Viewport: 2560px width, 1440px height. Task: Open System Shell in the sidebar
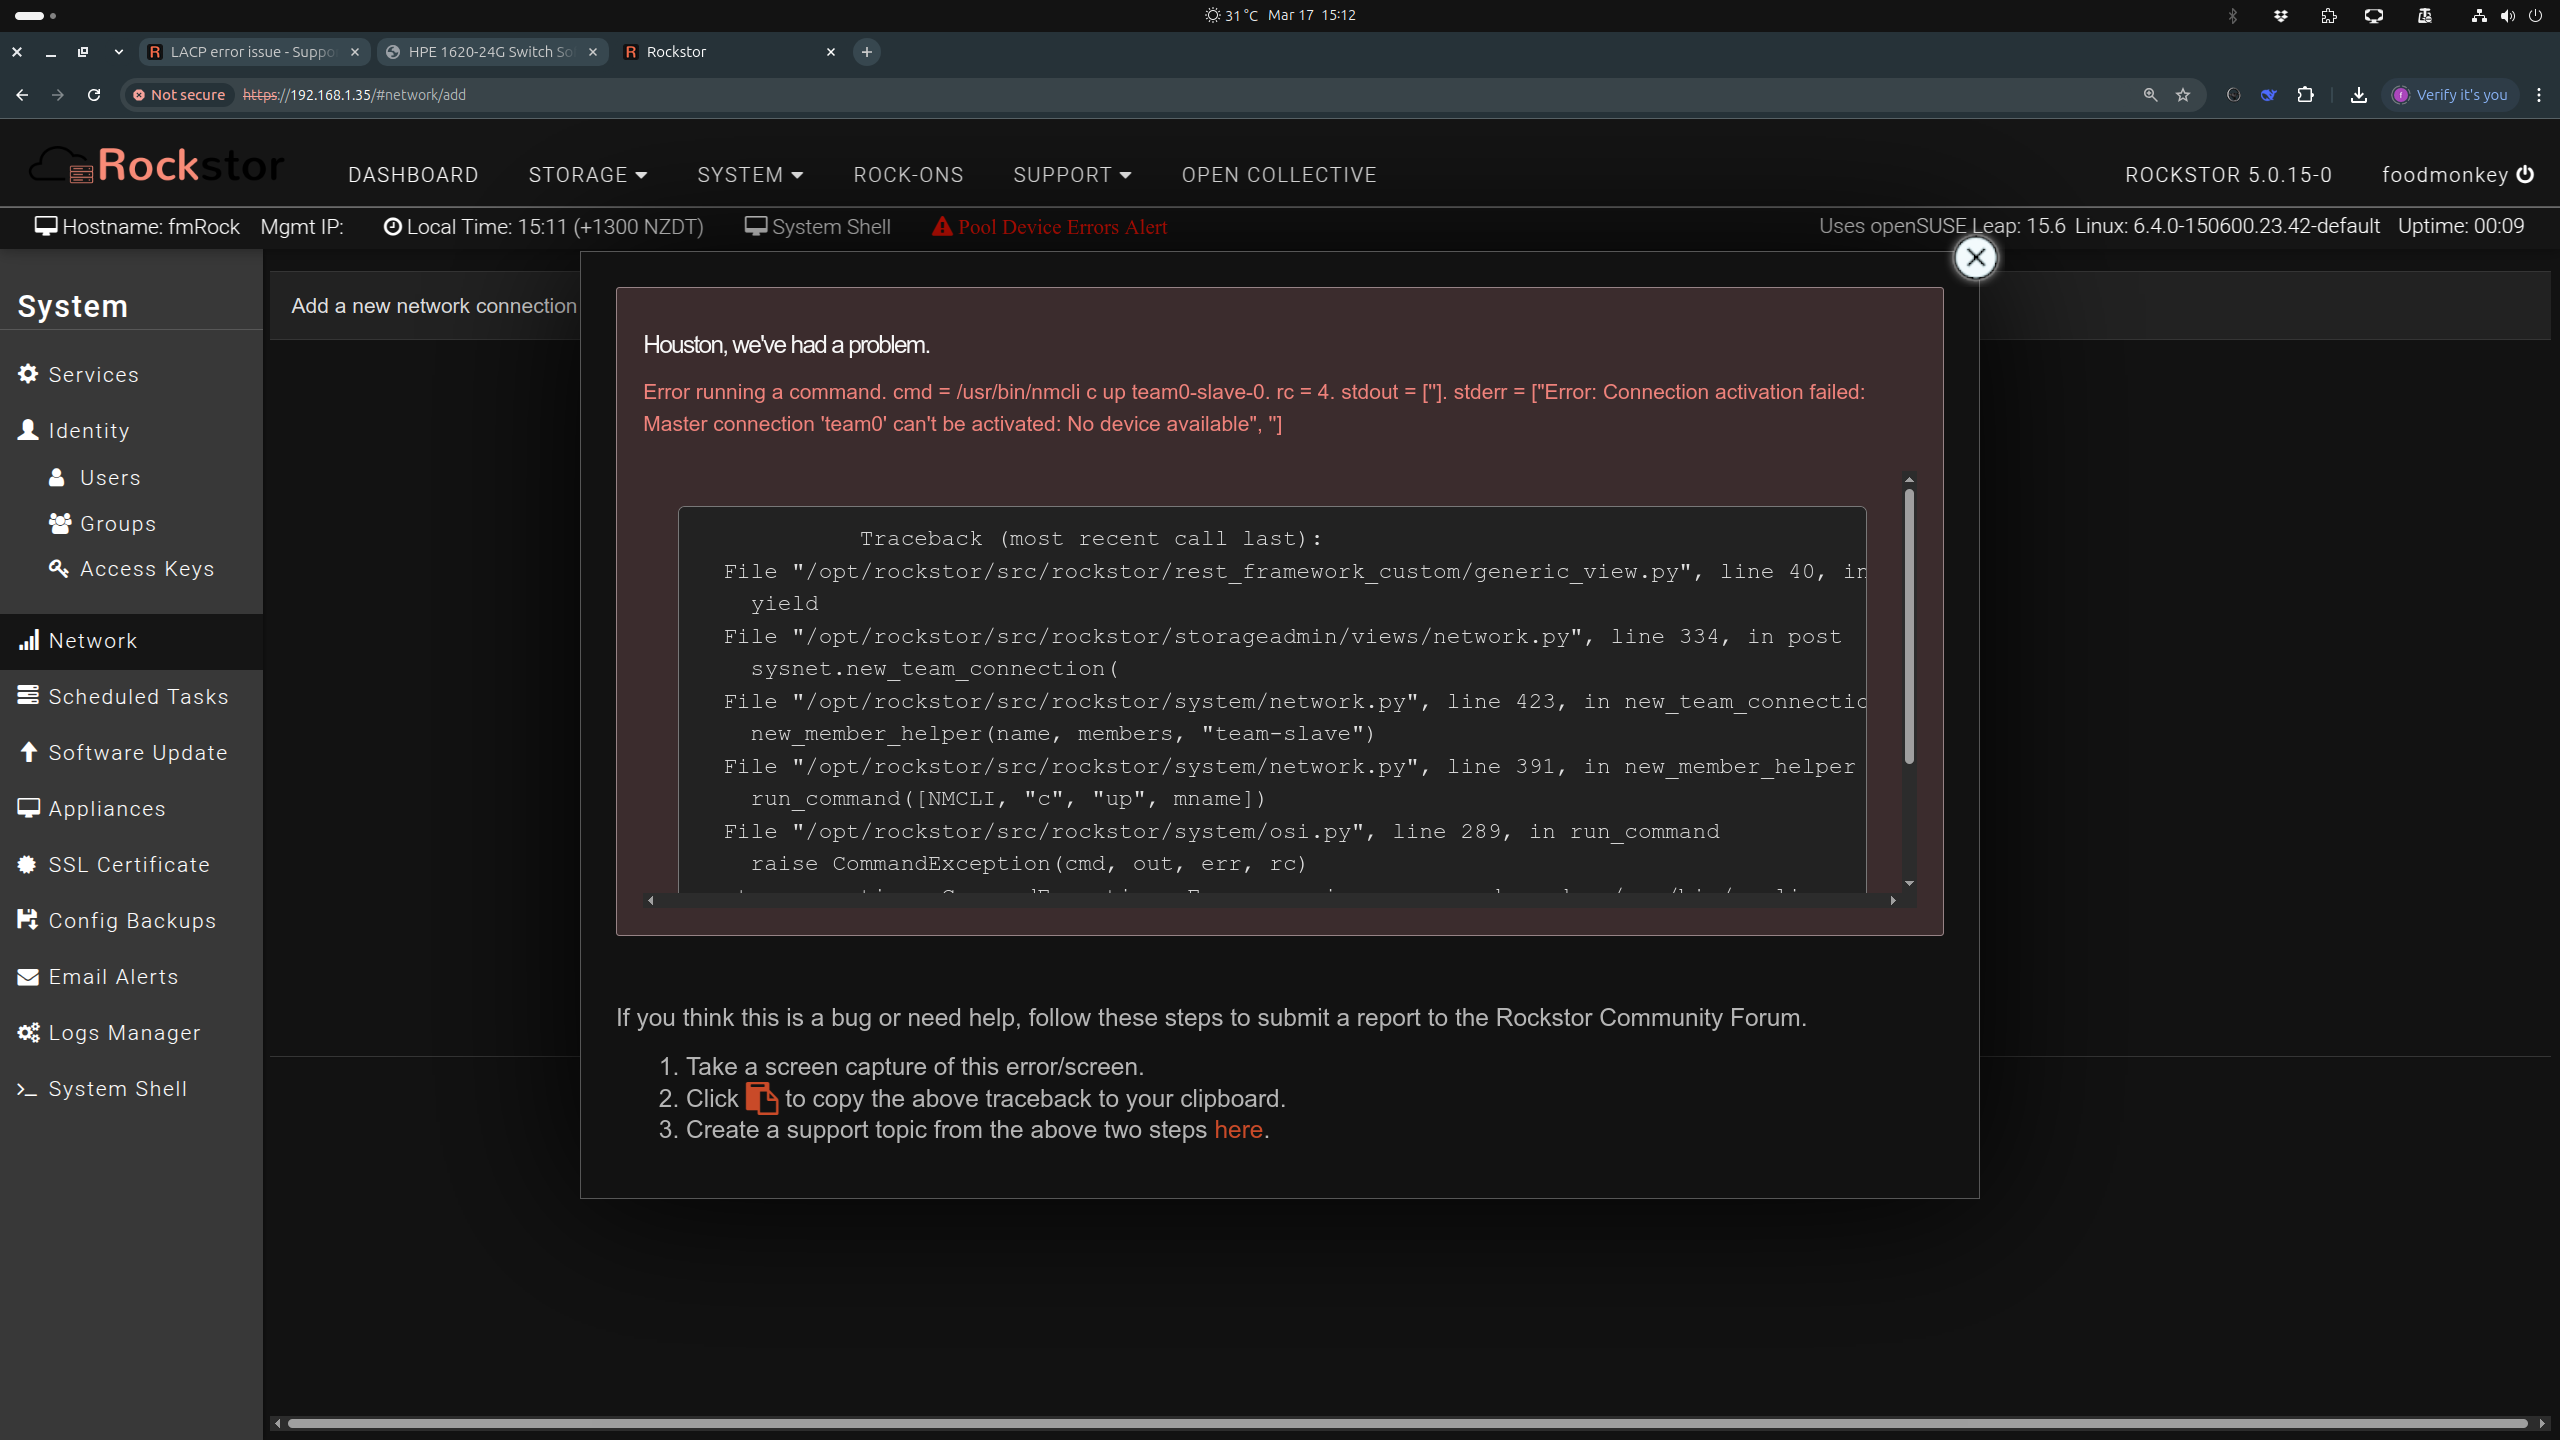tap(131, 1089)
